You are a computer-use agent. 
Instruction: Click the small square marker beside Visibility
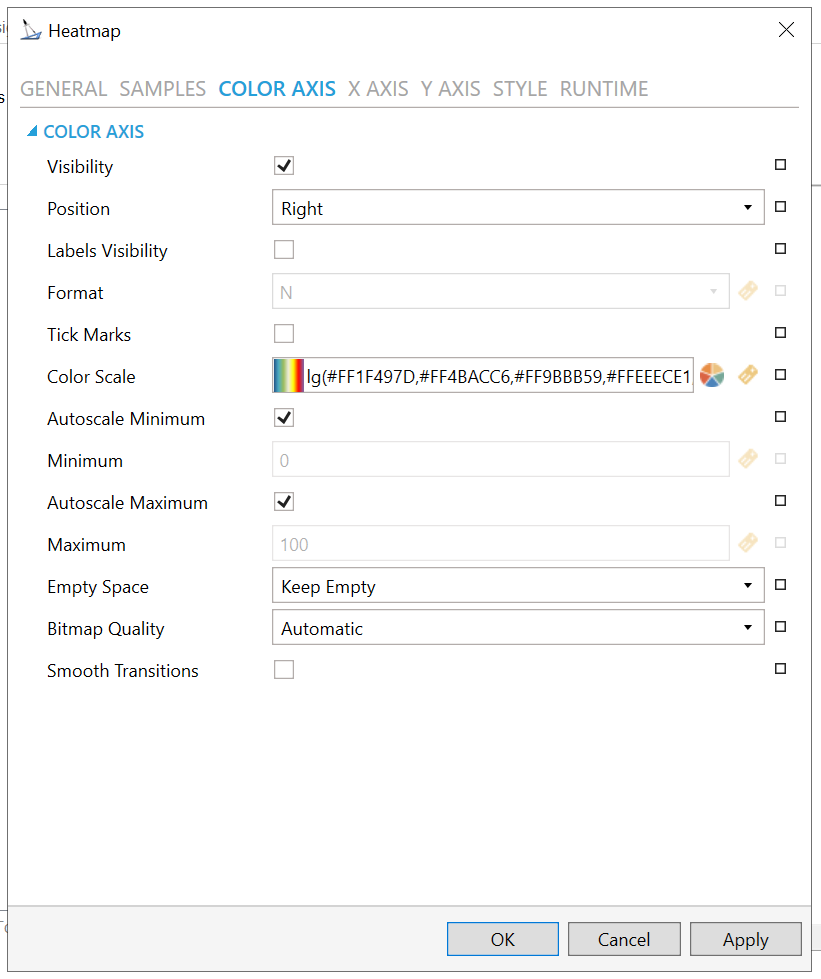click(x=781, y=165)
